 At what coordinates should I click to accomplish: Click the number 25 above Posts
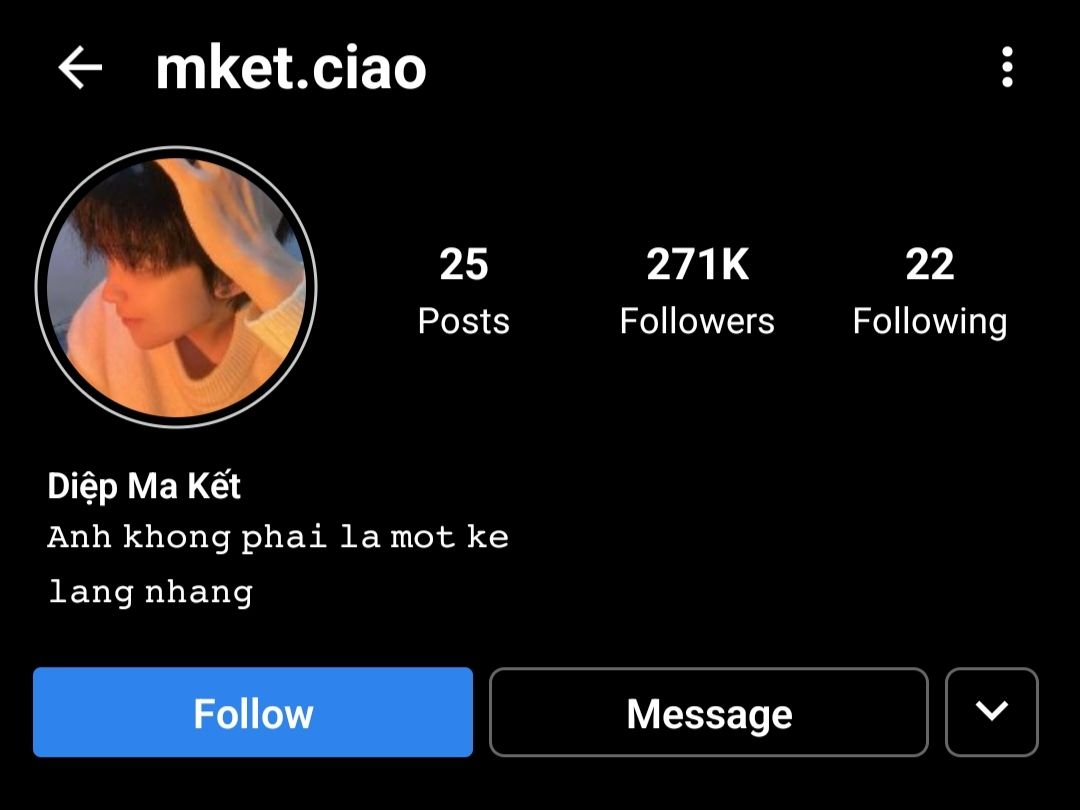pos(464,264)
